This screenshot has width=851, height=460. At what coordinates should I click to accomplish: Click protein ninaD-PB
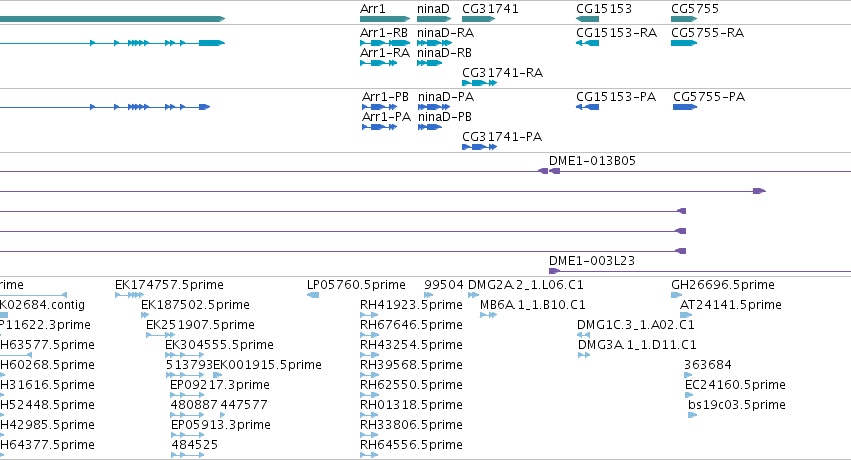[444, 117]
